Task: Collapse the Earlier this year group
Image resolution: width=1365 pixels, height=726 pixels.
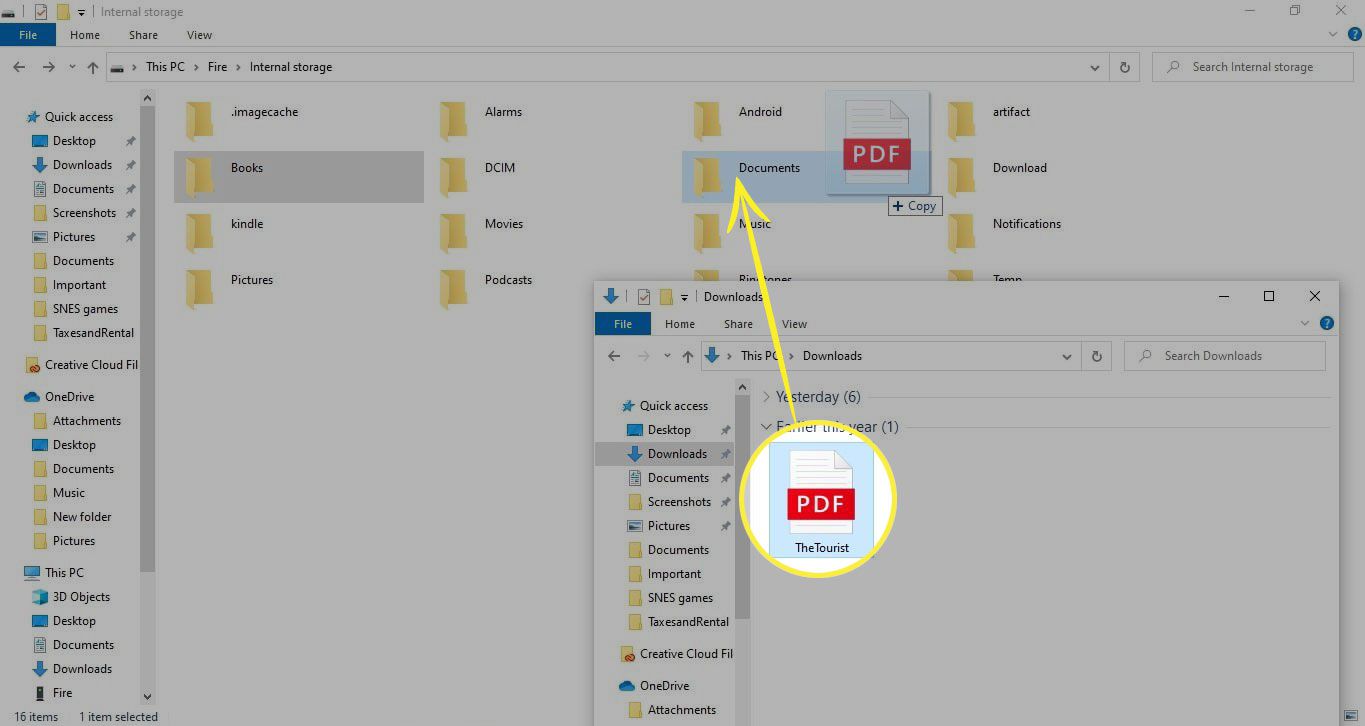Action: (x=766, y=427)
